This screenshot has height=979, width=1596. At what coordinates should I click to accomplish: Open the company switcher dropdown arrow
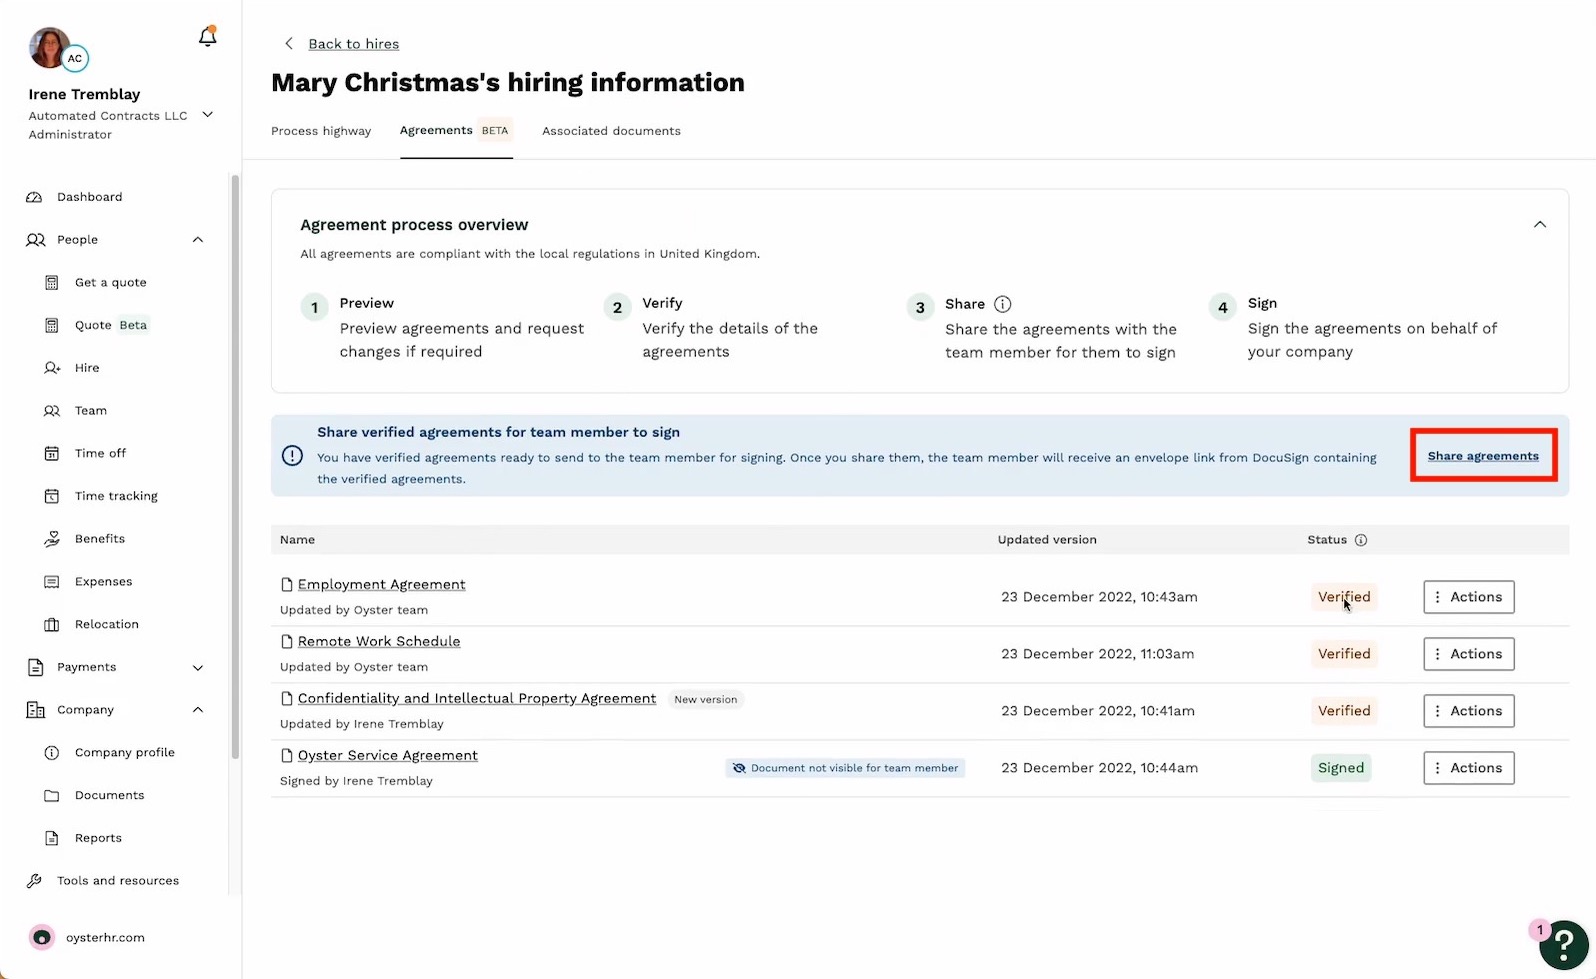pyautogui.click(x=208, y=115)
